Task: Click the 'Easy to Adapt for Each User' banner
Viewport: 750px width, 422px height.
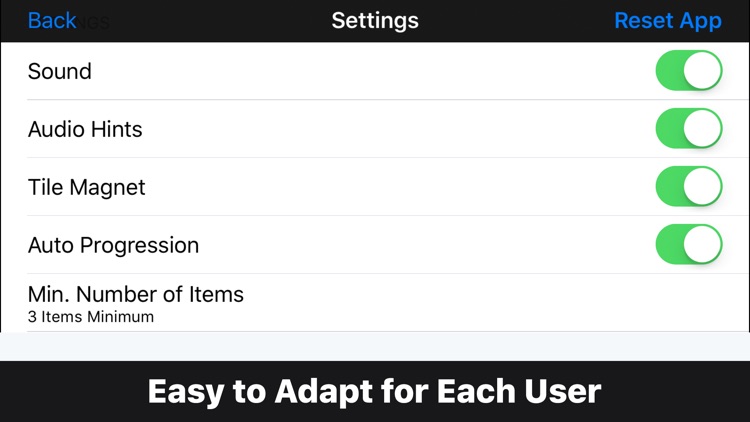Action: point(375,391)
